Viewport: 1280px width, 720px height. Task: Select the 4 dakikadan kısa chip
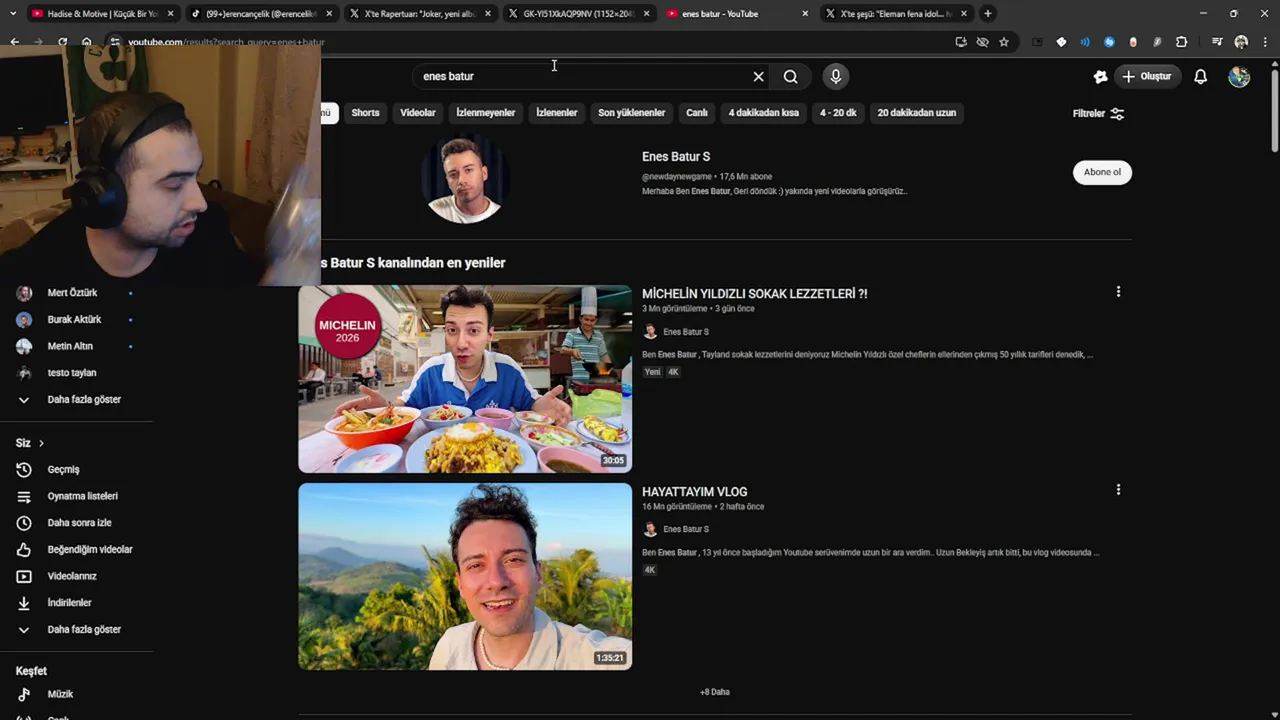(x=763, y=113)
